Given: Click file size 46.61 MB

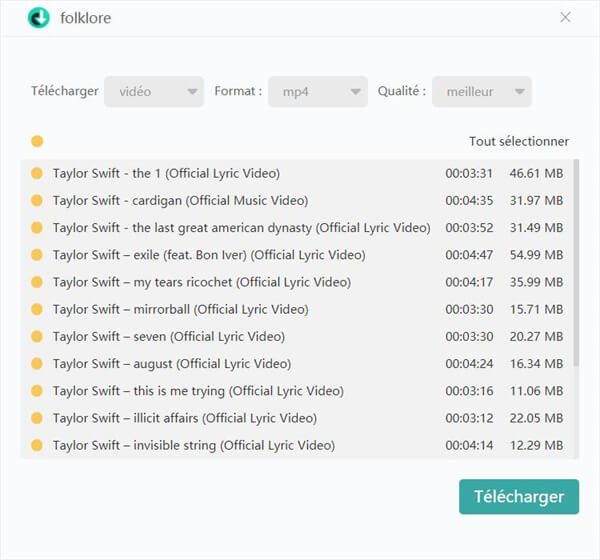Looking at the screenshot, I should pos(536,173).
